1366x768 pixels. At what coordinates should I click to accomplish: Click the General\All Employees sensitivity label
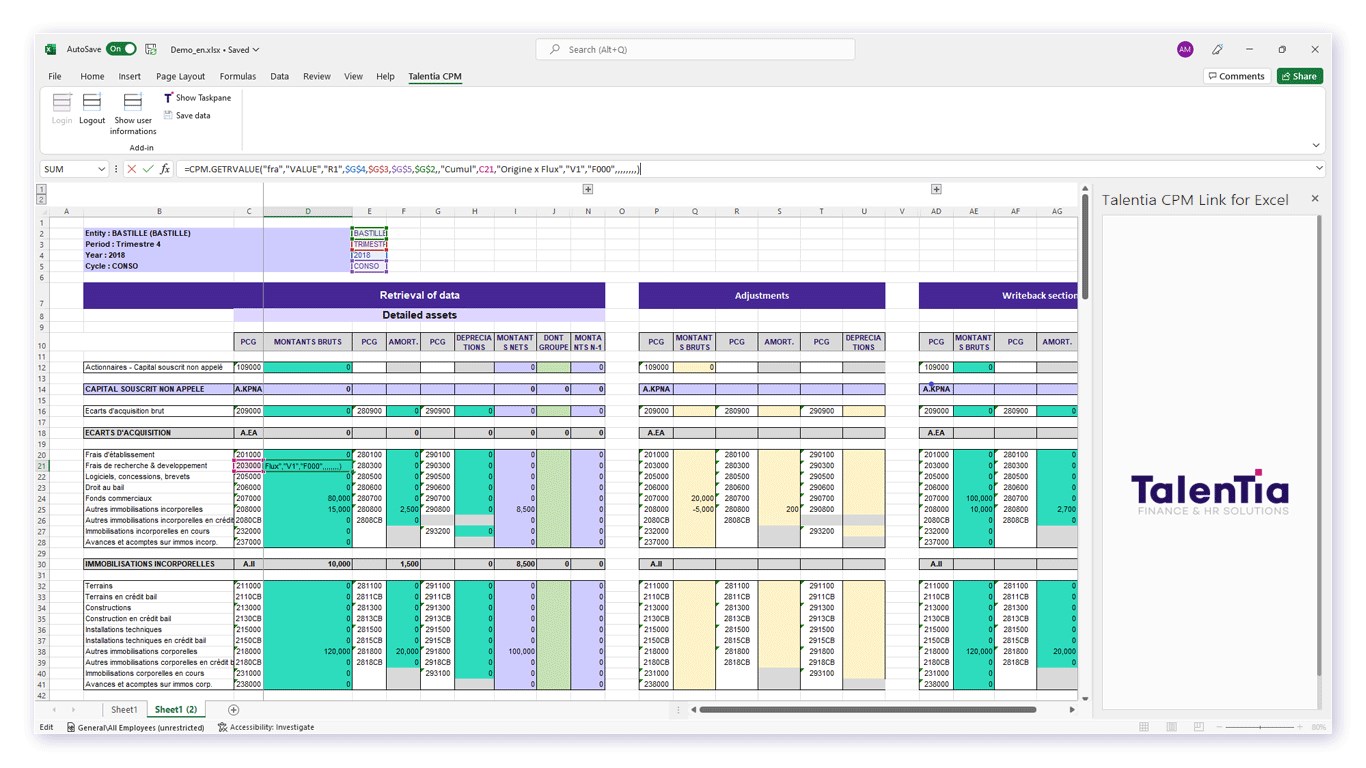coord(135,727)
